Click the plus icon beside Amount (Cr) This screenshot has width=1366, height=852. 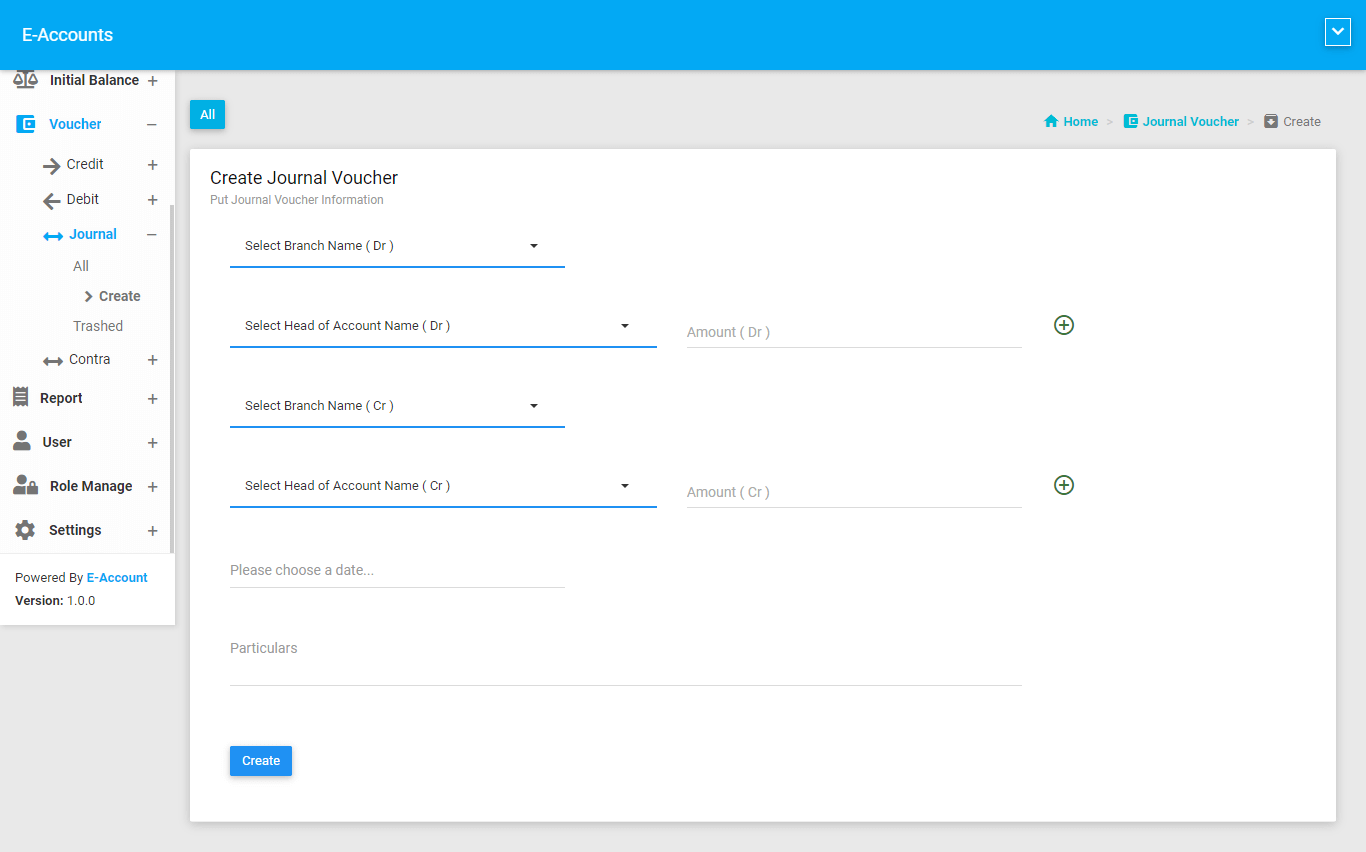coord(1064,485)
